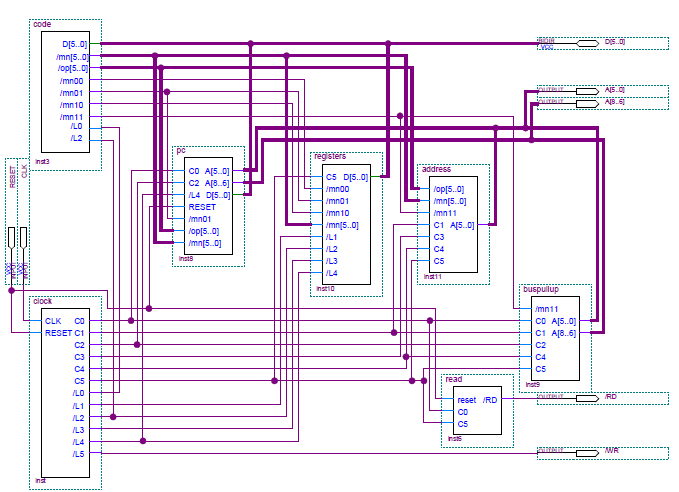Image resolution: width=679 pixels, height=492 pixels.
Task: Click the C5 port on read block
Action: [x=462, y=424]
